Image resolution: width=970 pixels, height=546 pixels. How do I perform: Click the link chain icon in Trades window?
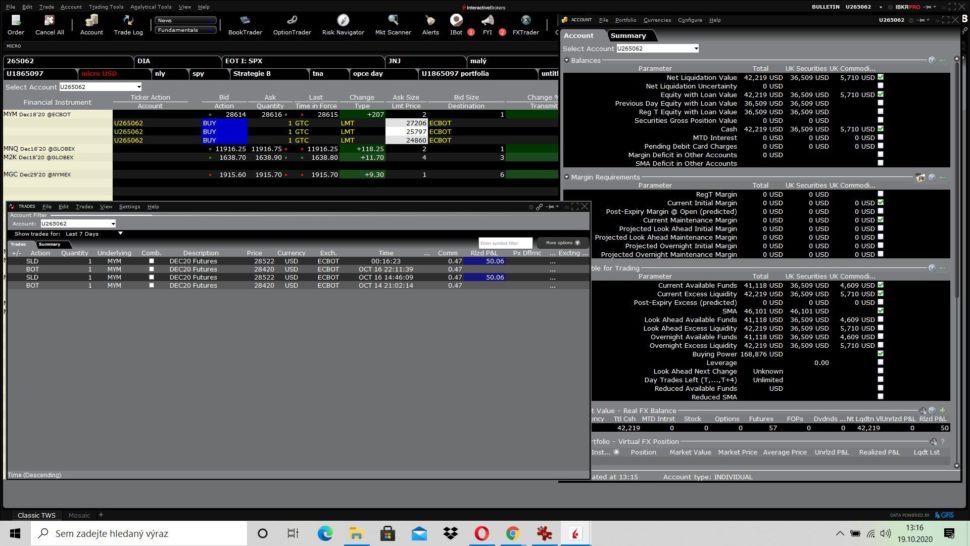click(539, 207)
